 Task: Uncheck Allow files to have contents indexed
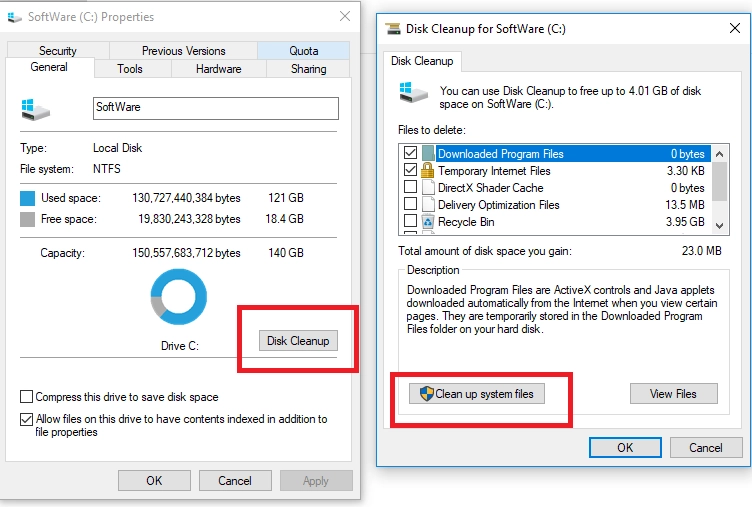coord(26,419)
